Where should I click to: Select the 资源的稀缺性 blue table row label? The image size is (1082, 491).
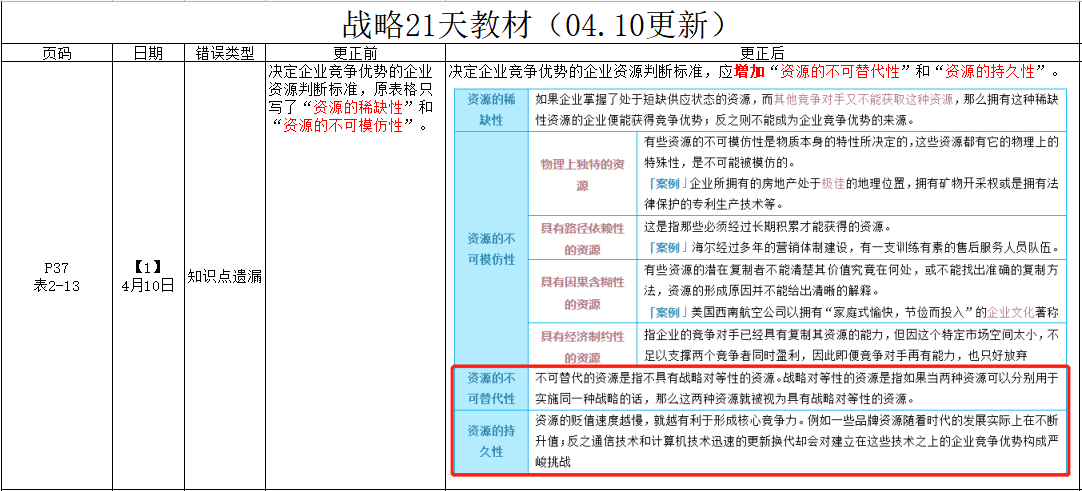click(491, 109)
